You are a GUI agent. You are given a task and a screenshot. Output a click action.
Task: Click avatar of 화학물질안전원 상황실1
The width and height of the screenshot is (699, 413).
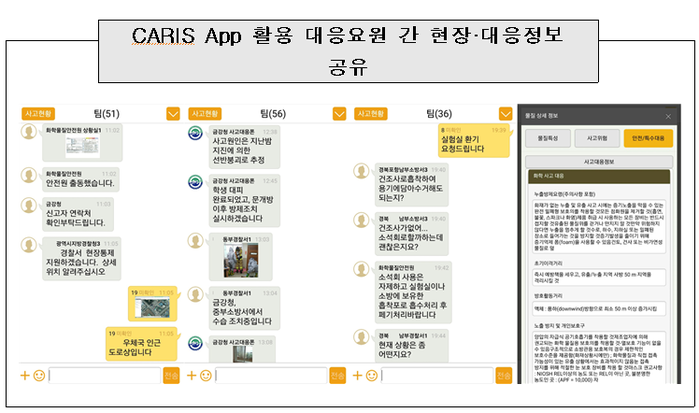point(29,132)
